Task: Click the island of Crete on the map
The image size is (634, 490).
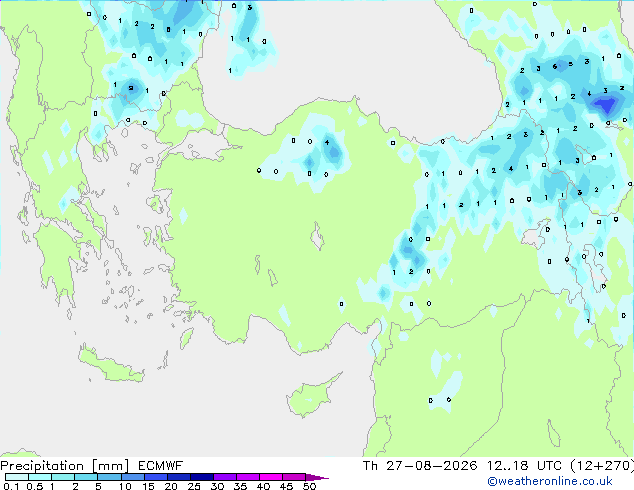Action: click(x=110, y=365)
